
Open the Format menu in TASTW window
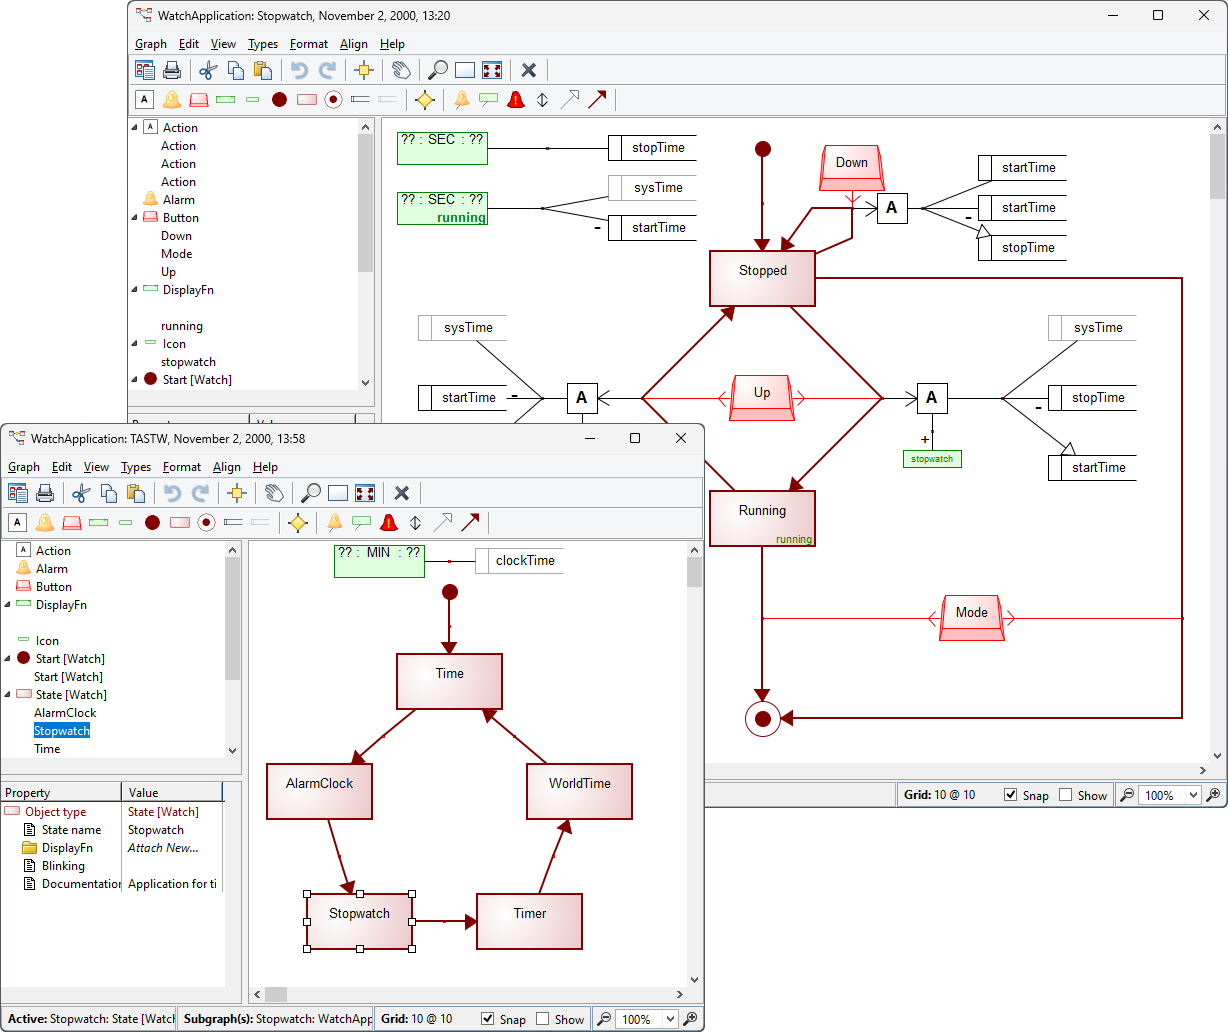pos(182,467)
